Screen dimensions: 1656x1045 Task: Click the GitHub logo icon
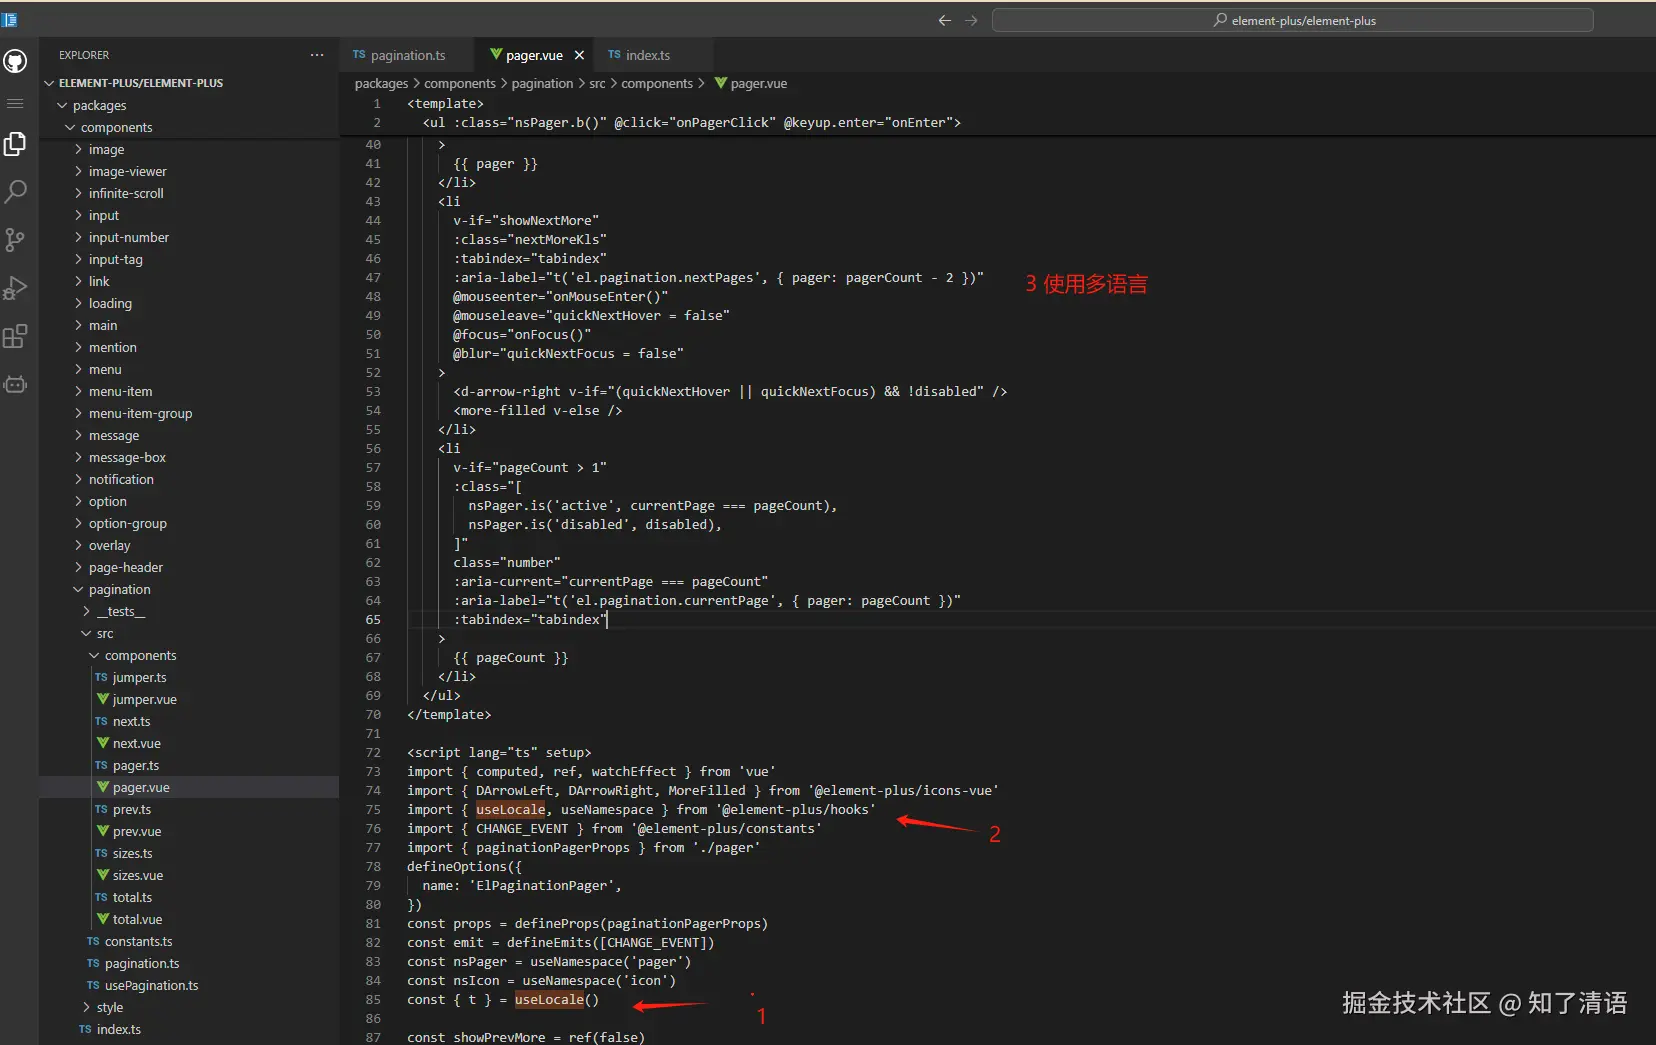(15, 62)
